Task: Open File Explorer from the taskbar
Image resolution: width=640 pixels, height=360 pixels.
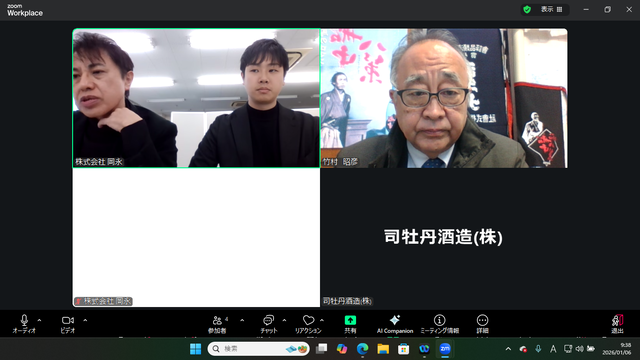Action: click(x=383, y=349)
